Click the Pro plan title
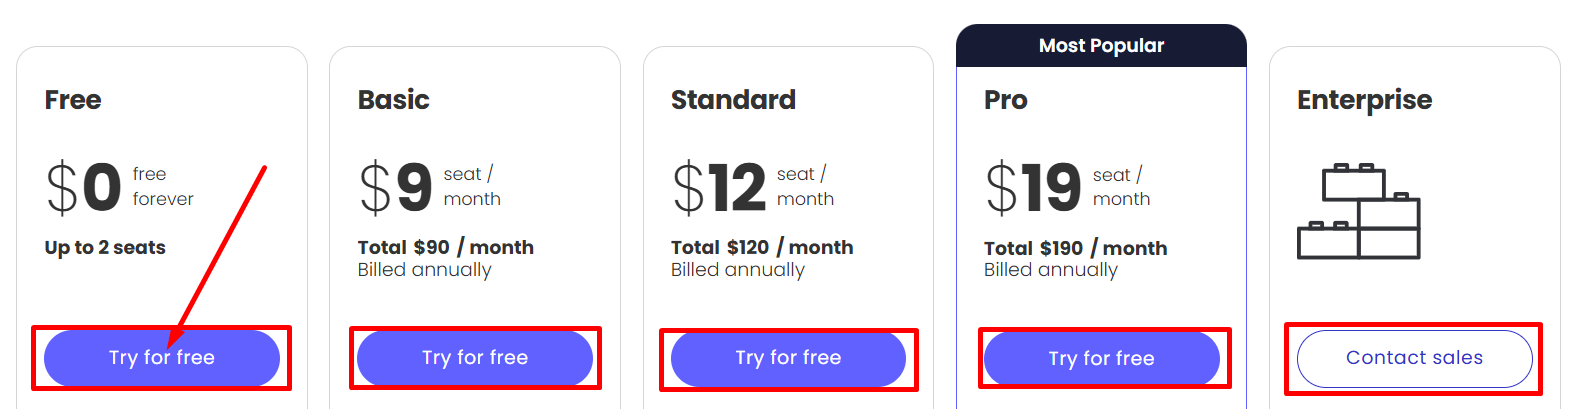The width and height of the screenshot is (1578, 409). coord(1006,100)
